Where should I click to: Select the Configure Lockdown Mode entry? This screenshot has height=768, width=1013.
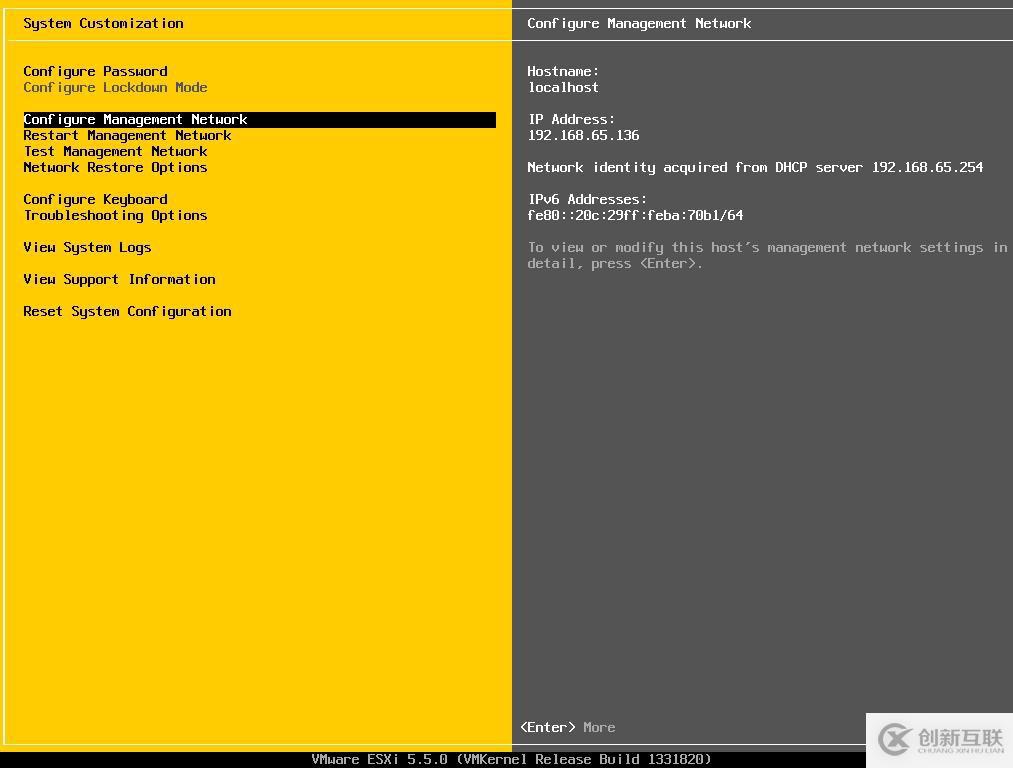115,87
